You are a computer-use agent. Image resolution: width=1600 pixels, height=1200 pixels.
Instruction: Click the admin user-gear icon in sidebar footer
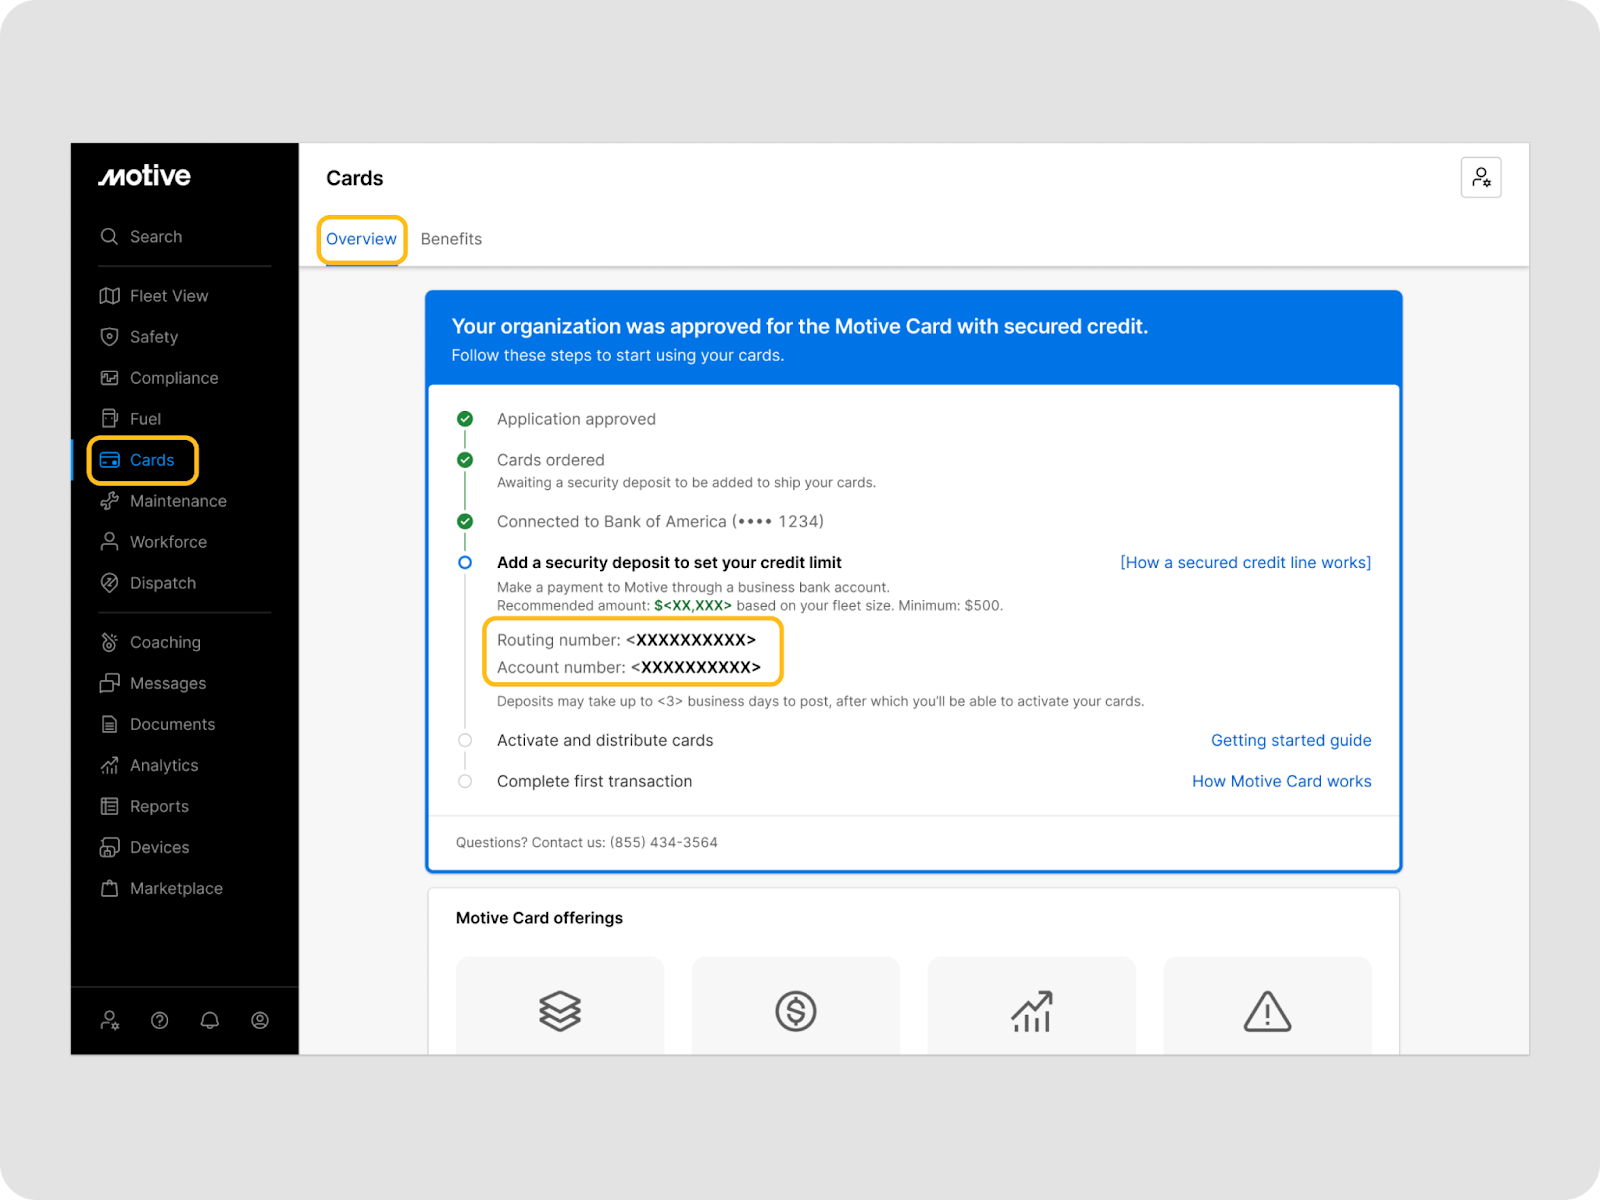point(110,1020)
